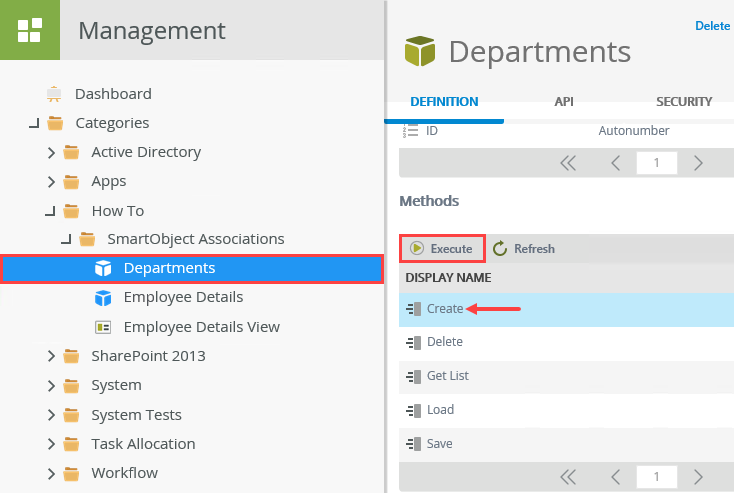Image resolution: width=734 pixels, height=493 pixels.
Task: Go to previous page in methods pager
Action: click(x=616, y=477)
